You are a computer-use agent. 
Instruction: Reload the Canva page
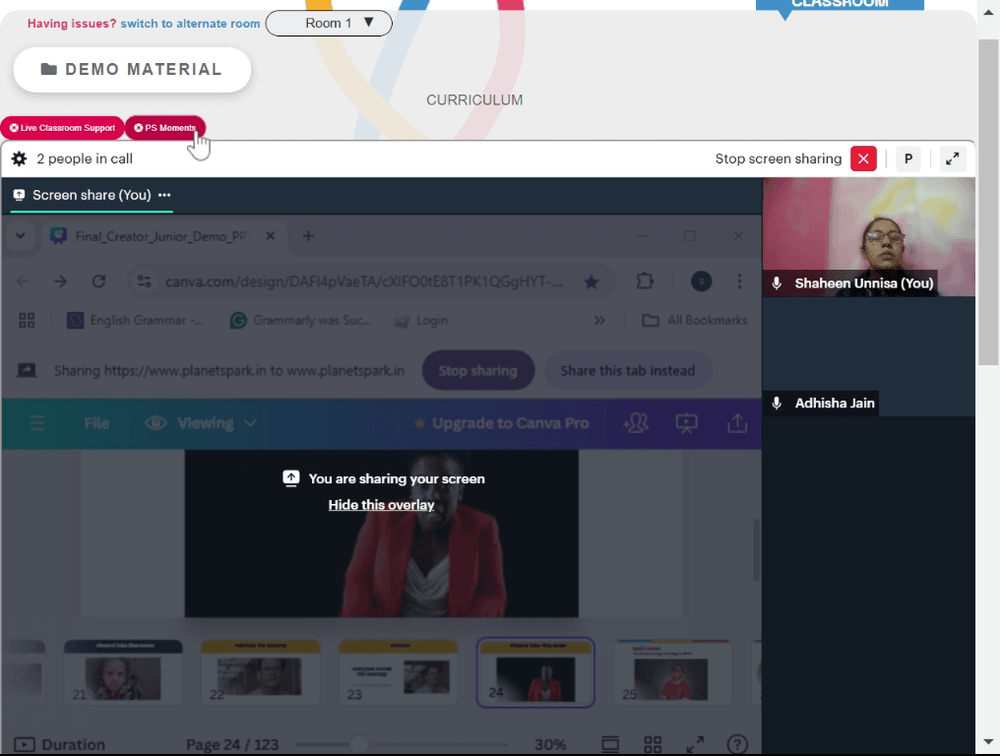pyautogui.click(x=99, y=281)
